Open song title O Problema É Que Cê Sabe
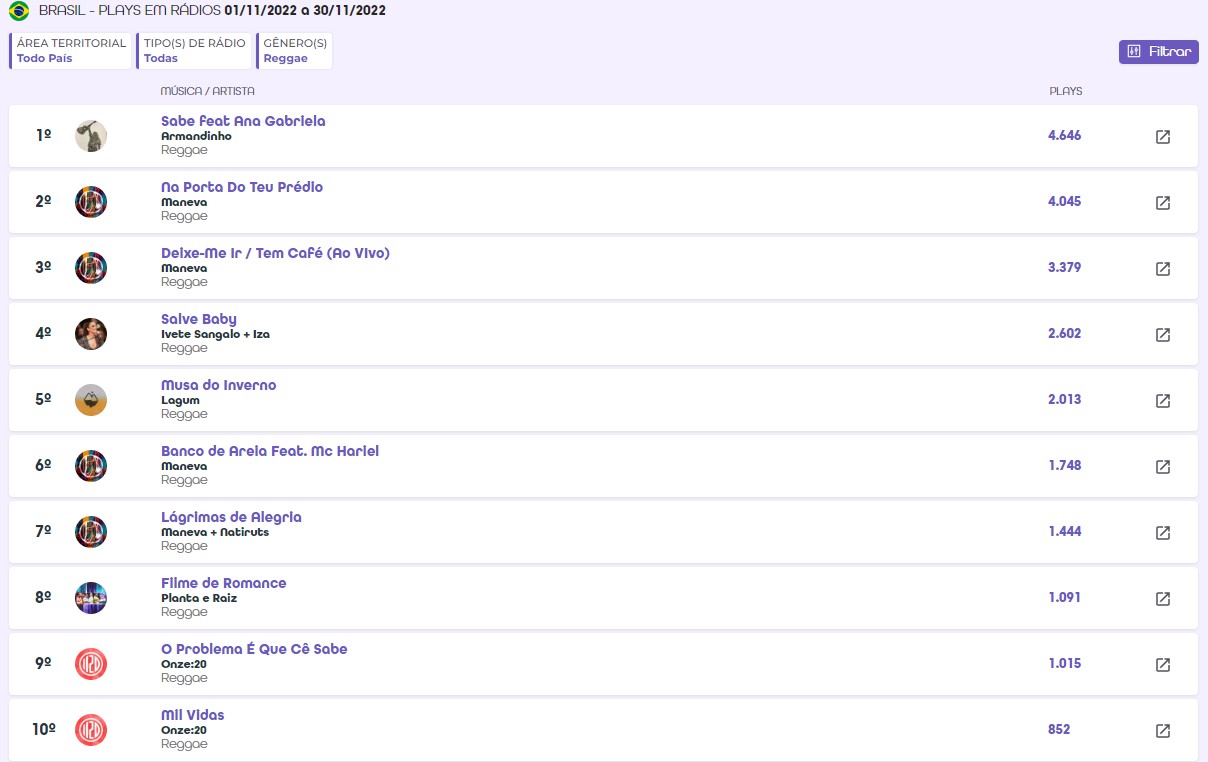 coord(254,649)
